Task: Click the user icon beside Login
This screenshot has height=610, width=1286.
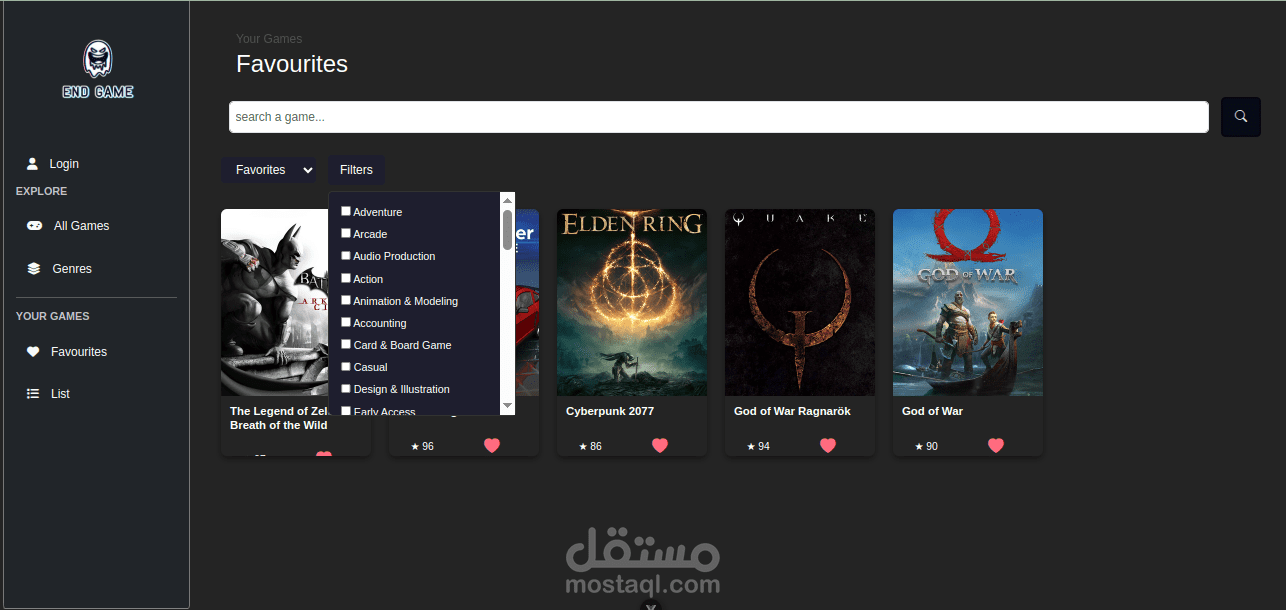Action: coord(32,163)
